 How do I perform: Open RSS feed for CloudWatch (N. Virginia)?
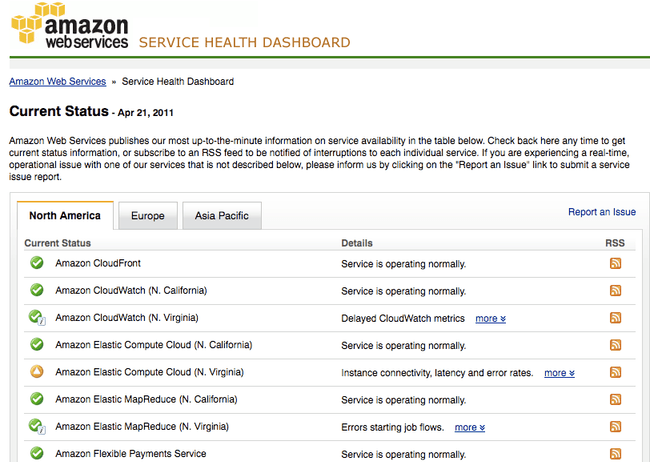coord(616,318)
